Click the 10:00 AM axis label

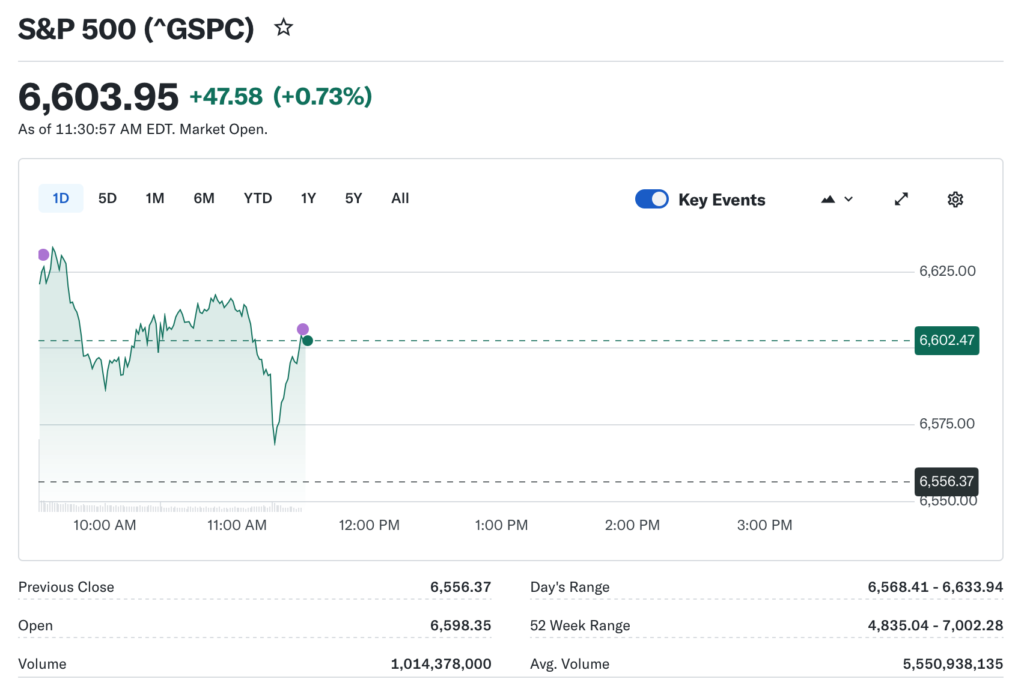point(104,525)
